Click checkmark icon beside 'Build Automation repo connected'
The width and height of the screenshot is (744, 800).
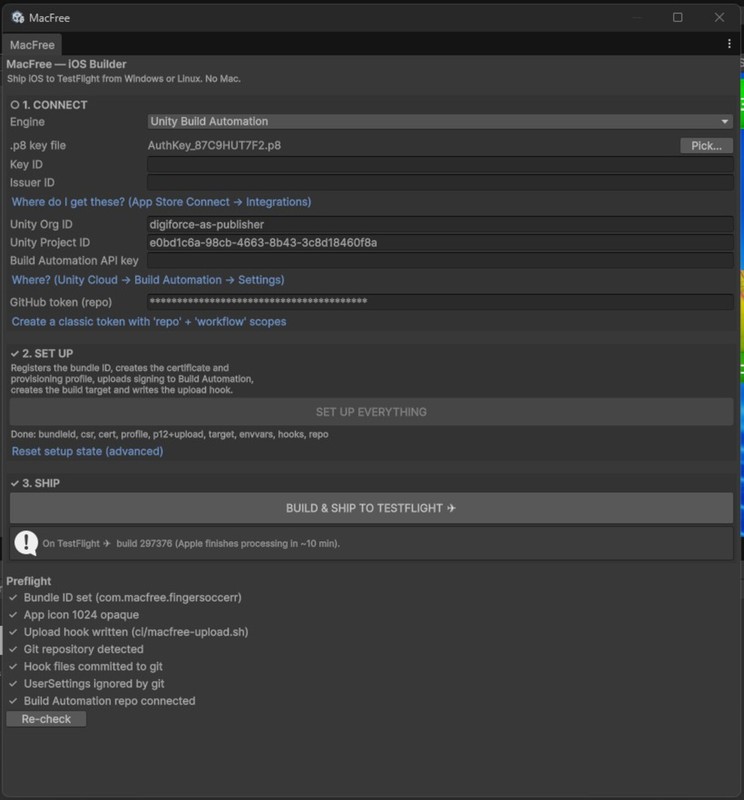click(x=13, y=701)
